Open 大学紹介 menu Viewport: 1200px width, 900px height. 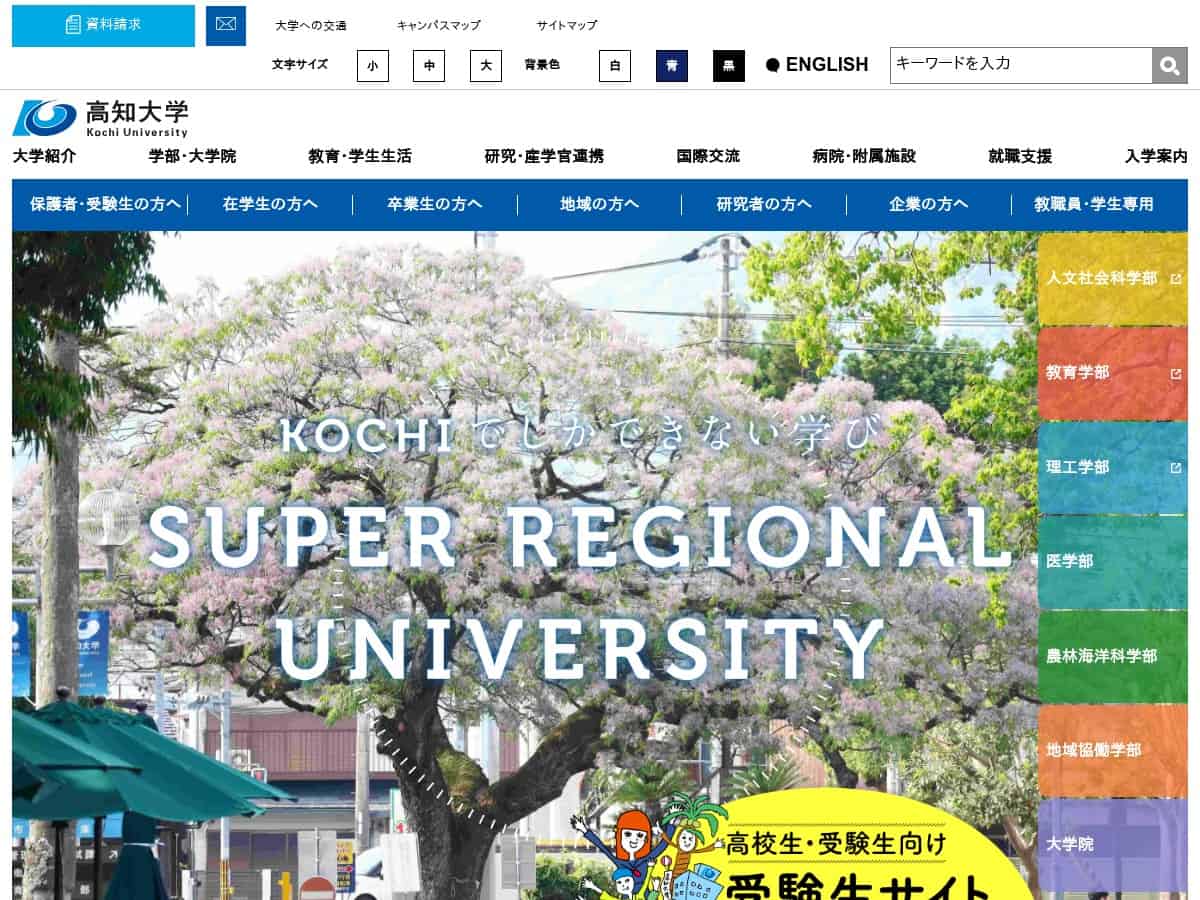click(44, 156)
